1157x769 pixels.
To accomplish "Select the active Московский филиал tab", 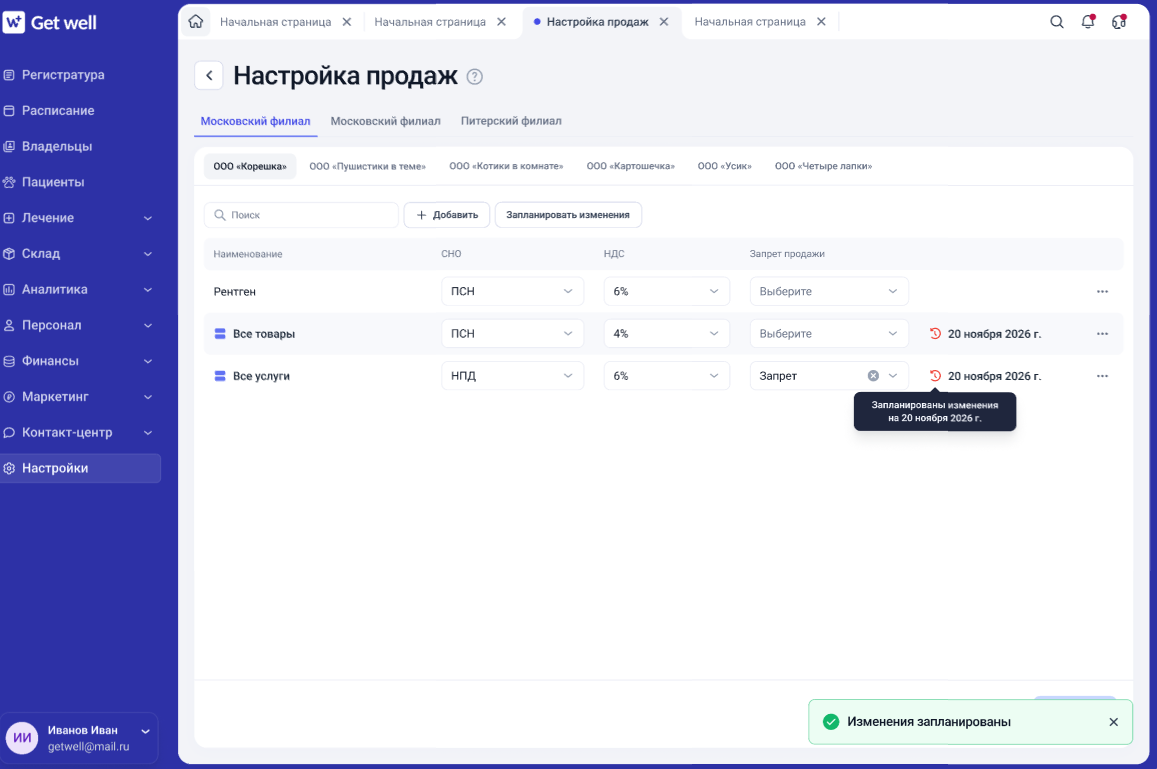I will click(255, 121).
